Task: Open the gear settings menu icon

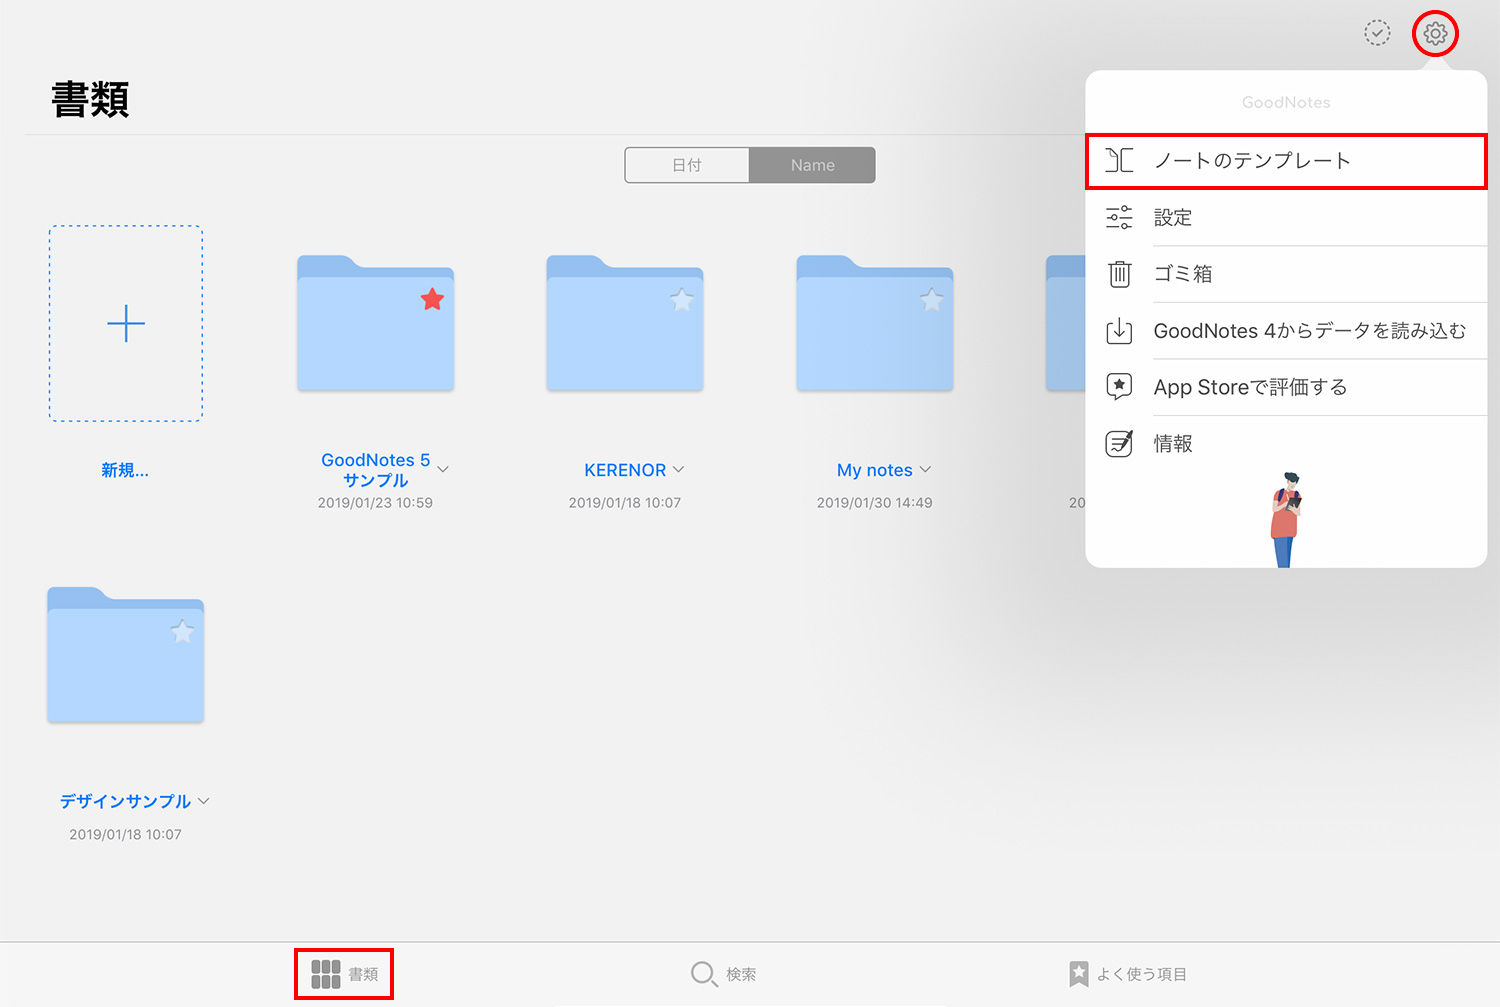Action: (1435, 34)
